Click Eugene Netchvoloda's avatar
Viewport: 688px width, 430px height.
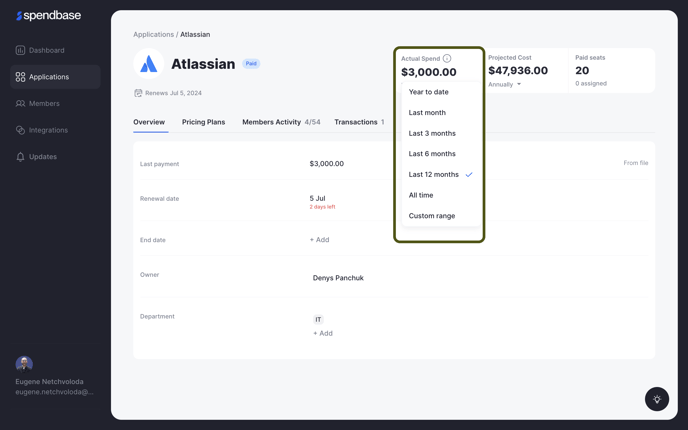tap(24, 364)
